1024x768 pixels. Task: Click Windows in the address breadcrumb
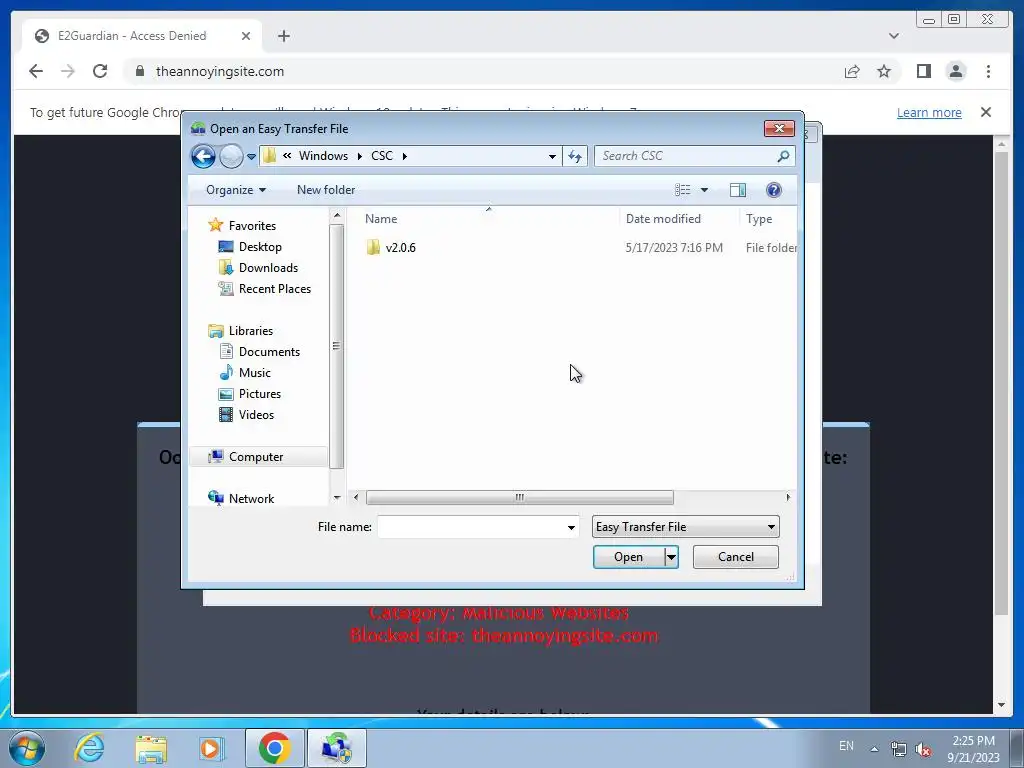pyautogui.click(x=323, y=156)
